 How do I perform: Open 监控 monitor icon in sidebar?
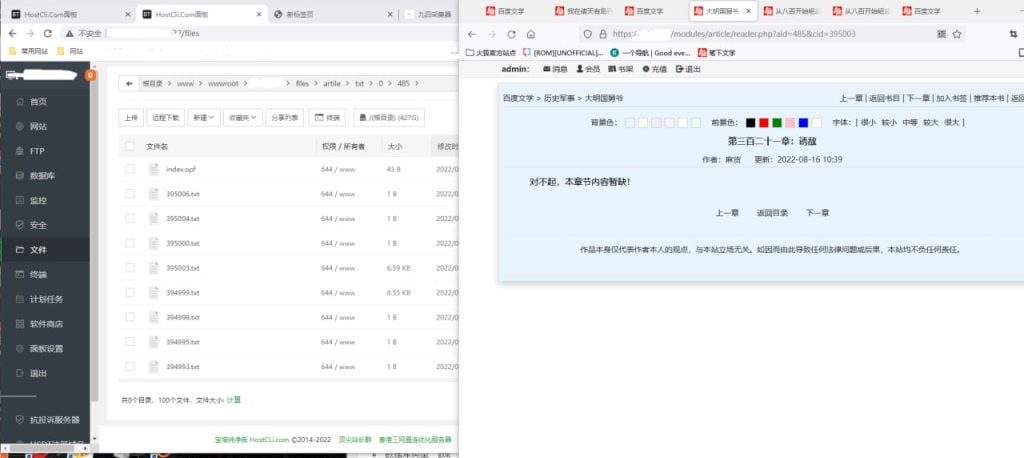coord(20,201)
